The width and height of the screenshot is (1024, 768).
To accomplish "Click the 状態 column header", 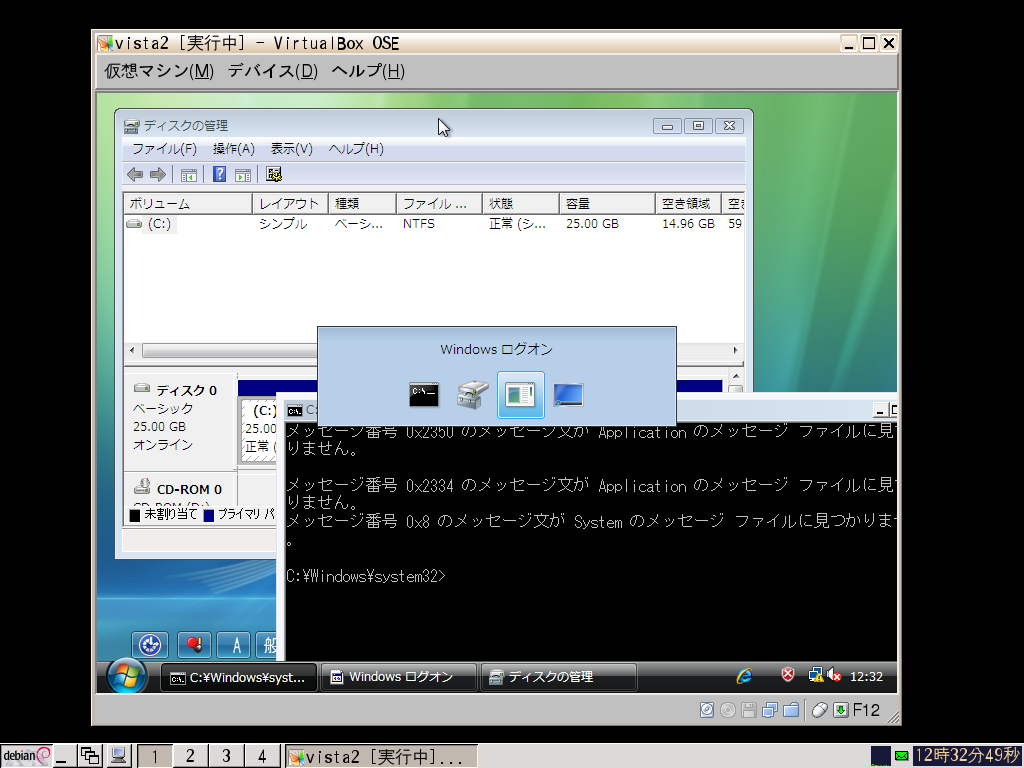I will coord(521,204).
